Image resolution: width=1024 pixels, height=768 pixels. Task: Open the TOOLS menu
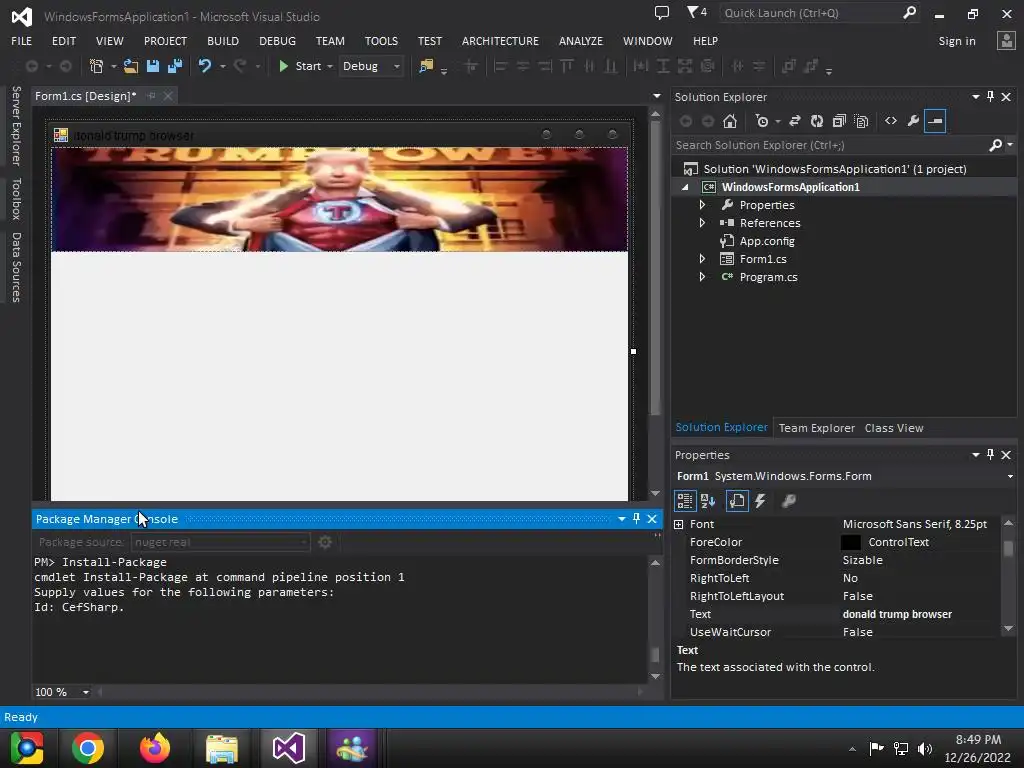[x=381, y=41]
